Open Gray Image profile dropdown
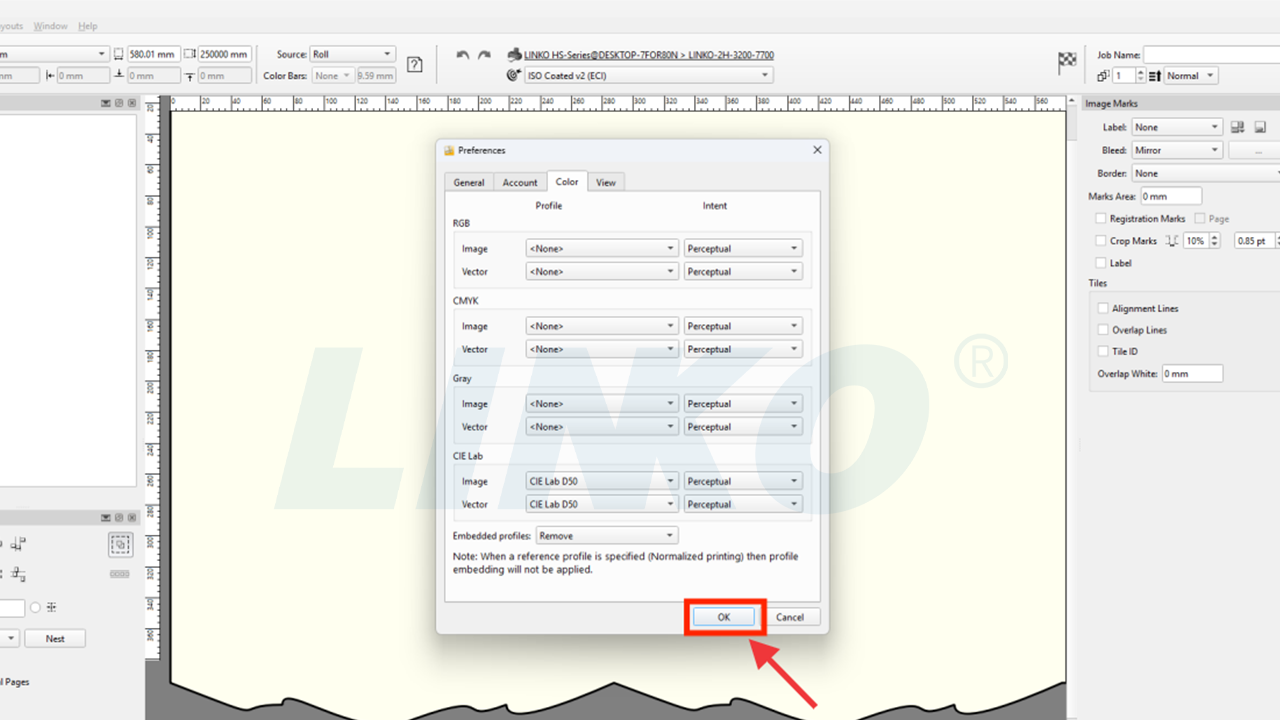 602,404
